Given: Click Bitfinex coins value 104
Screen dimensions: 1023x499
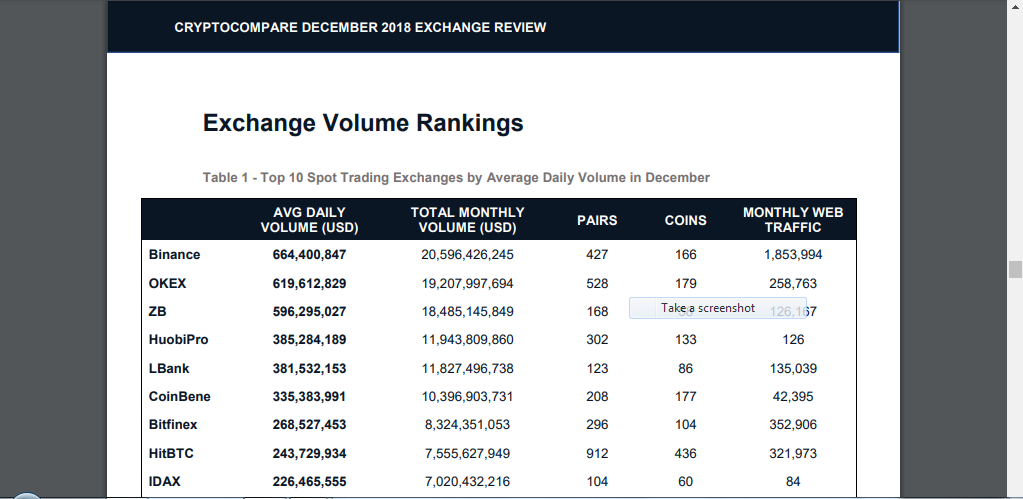Looking at the screenshot, I should tap(686, 424).
